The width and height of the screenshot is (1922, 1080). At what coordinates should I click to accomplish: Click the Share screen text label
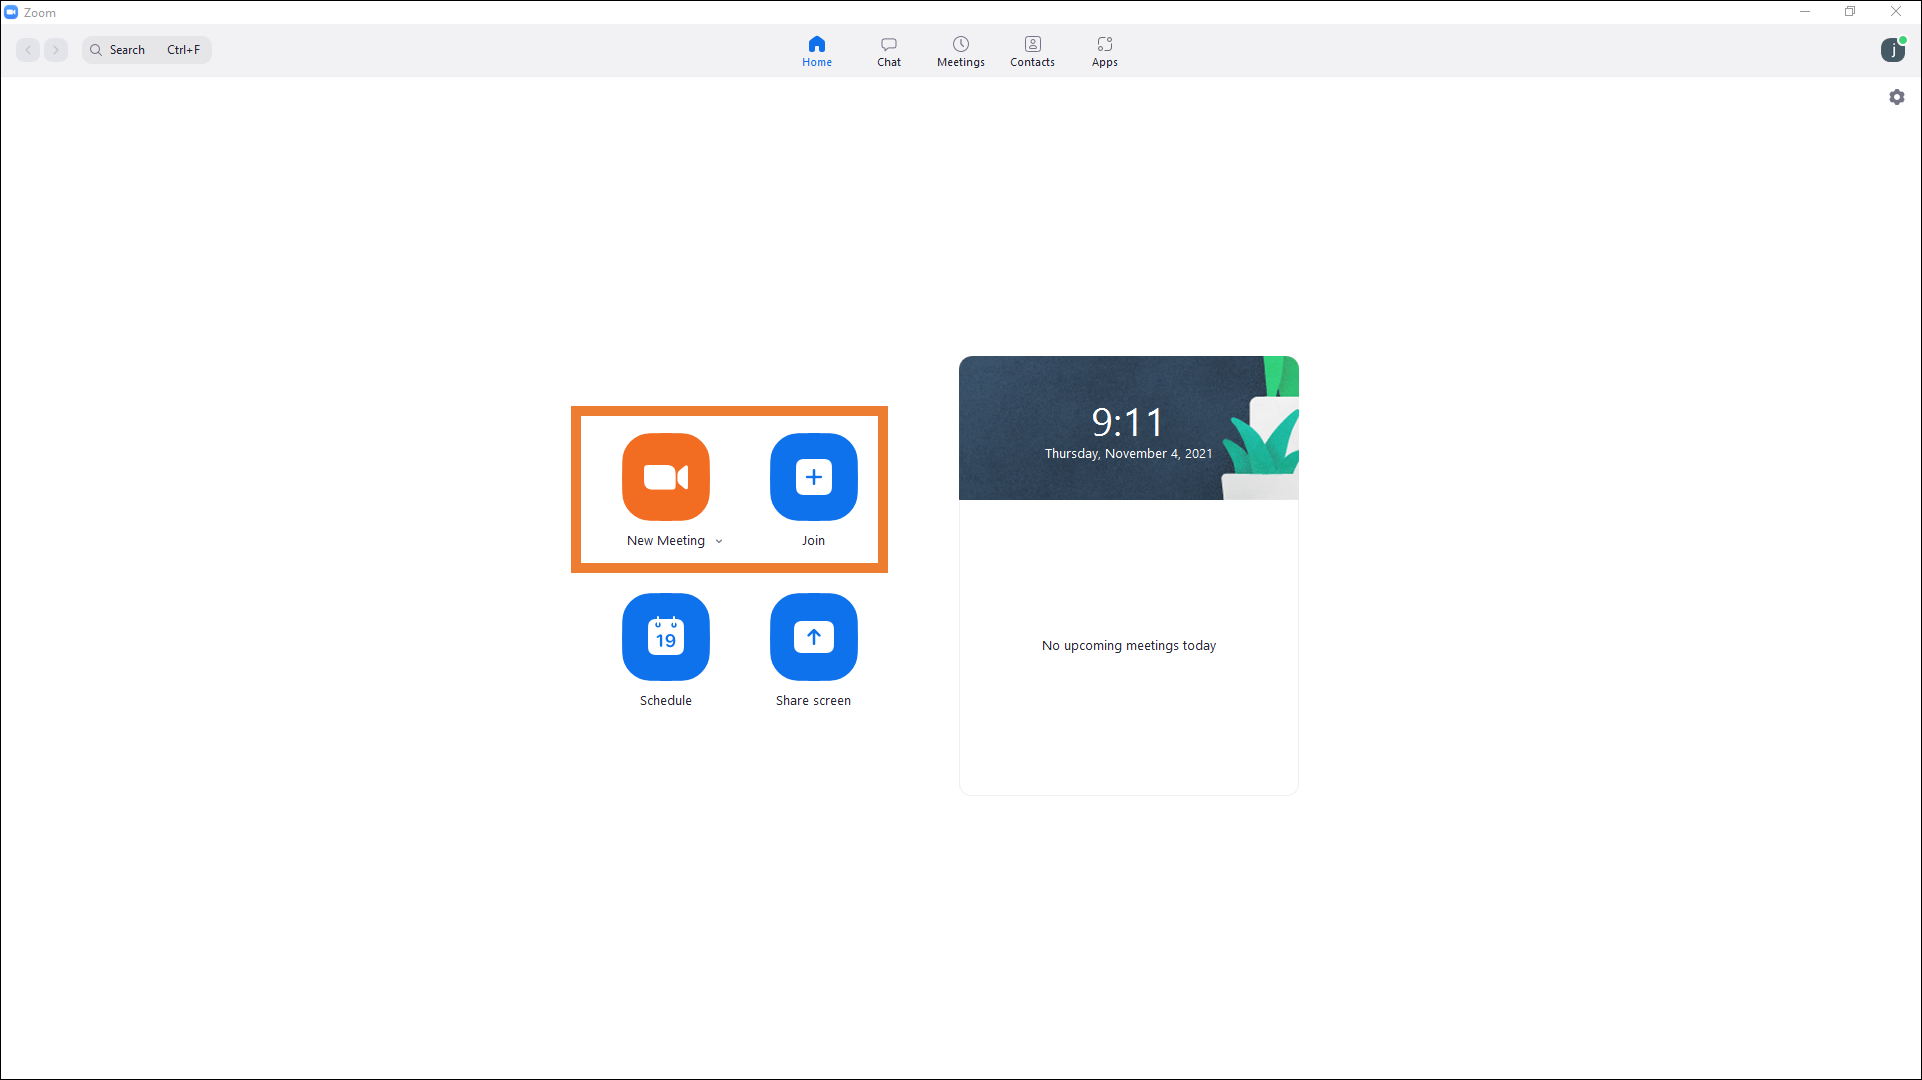(x=813, y=701)
